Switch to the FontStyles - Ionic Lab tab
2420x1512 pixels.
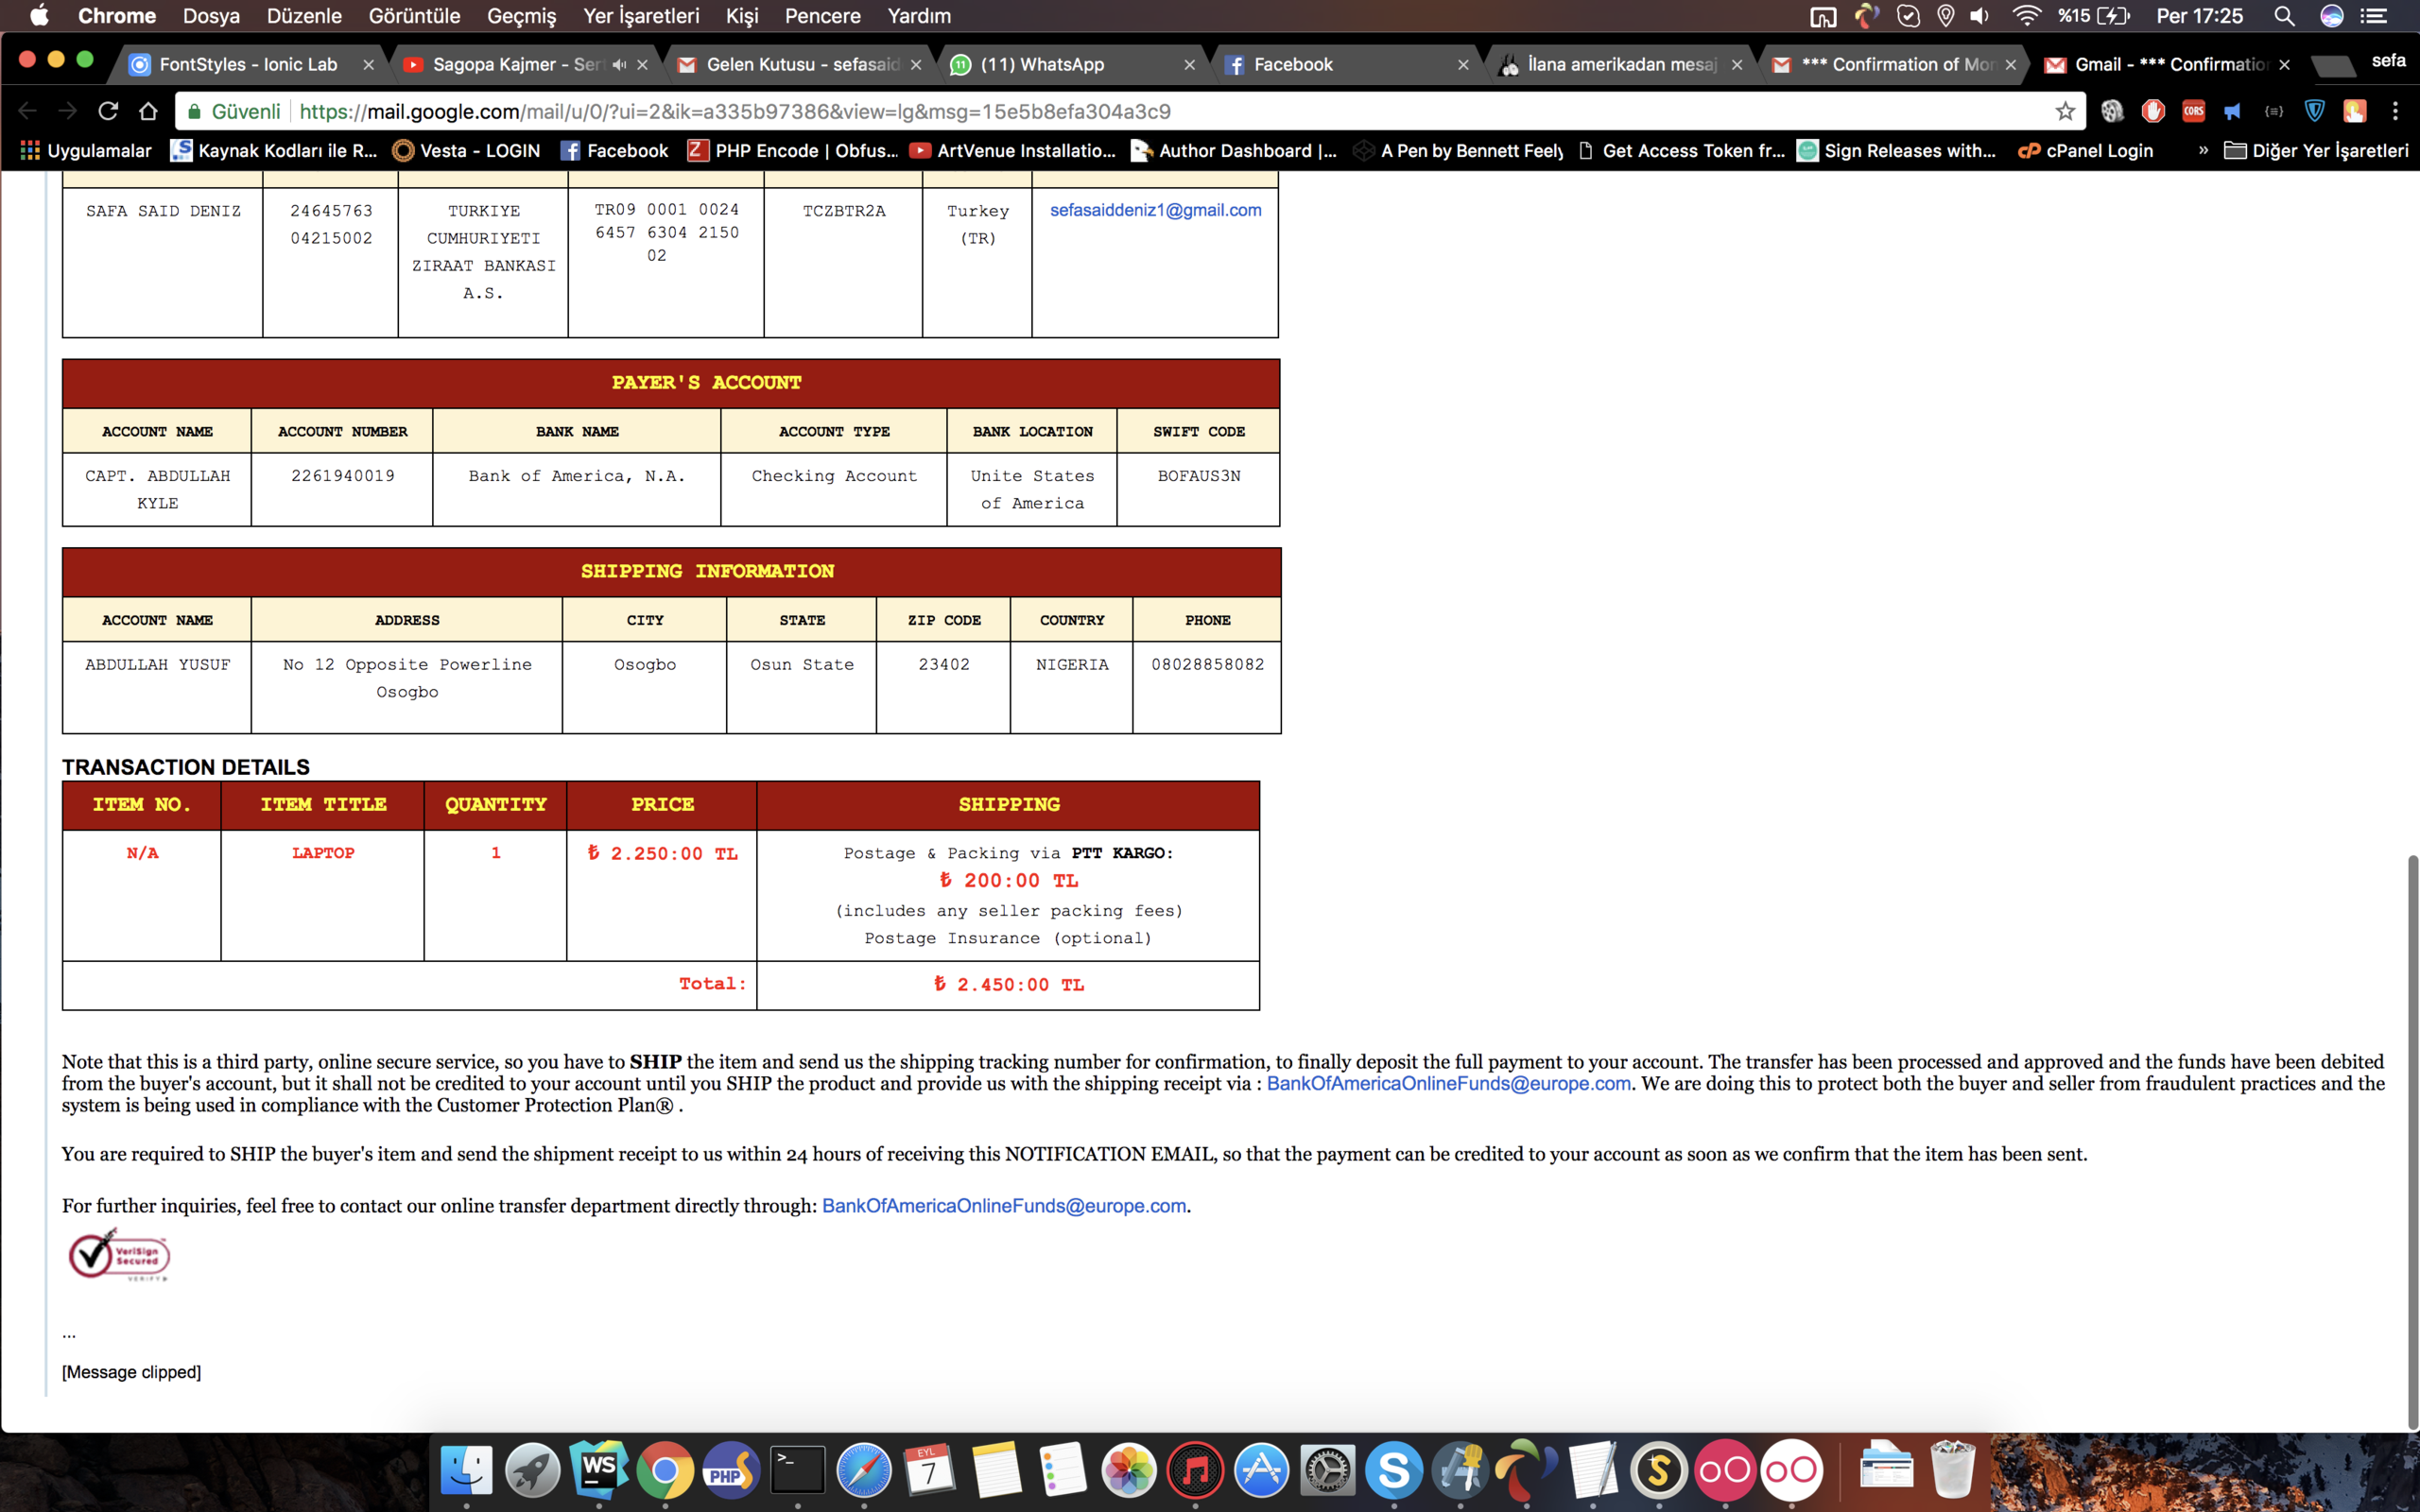(x=250, y=64)
